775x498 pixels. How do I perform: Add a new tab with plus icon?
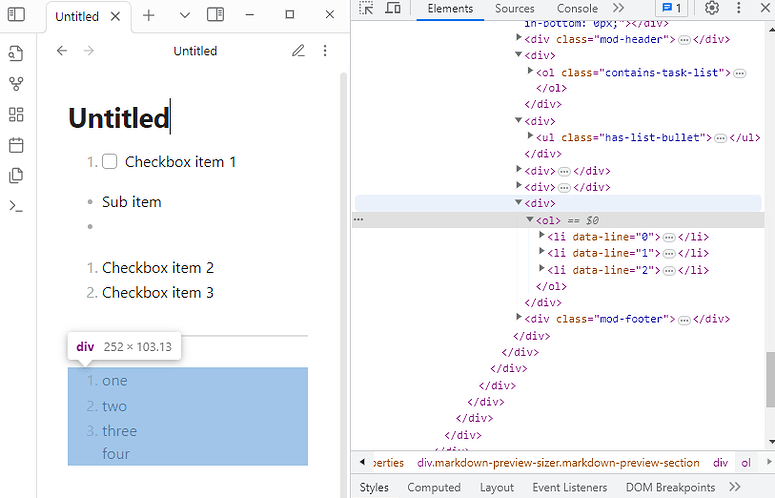[x=148, y=15]
